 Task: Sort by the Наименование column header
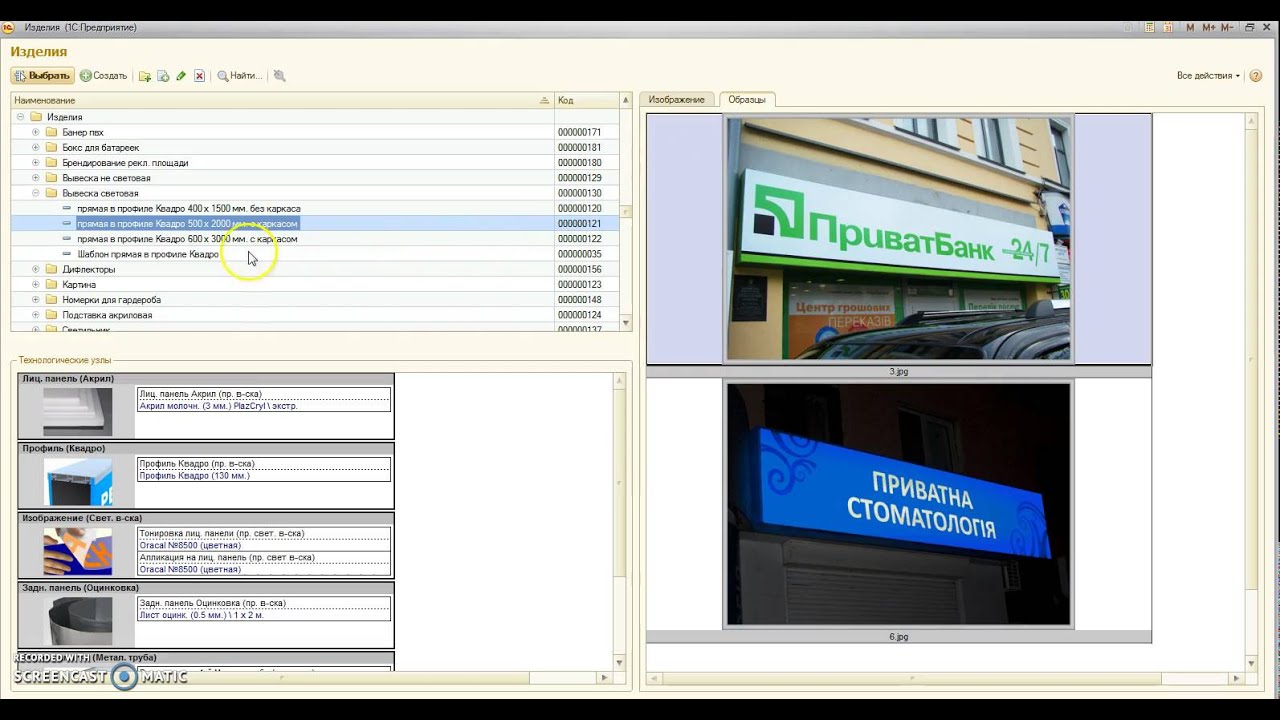[282, 100]
